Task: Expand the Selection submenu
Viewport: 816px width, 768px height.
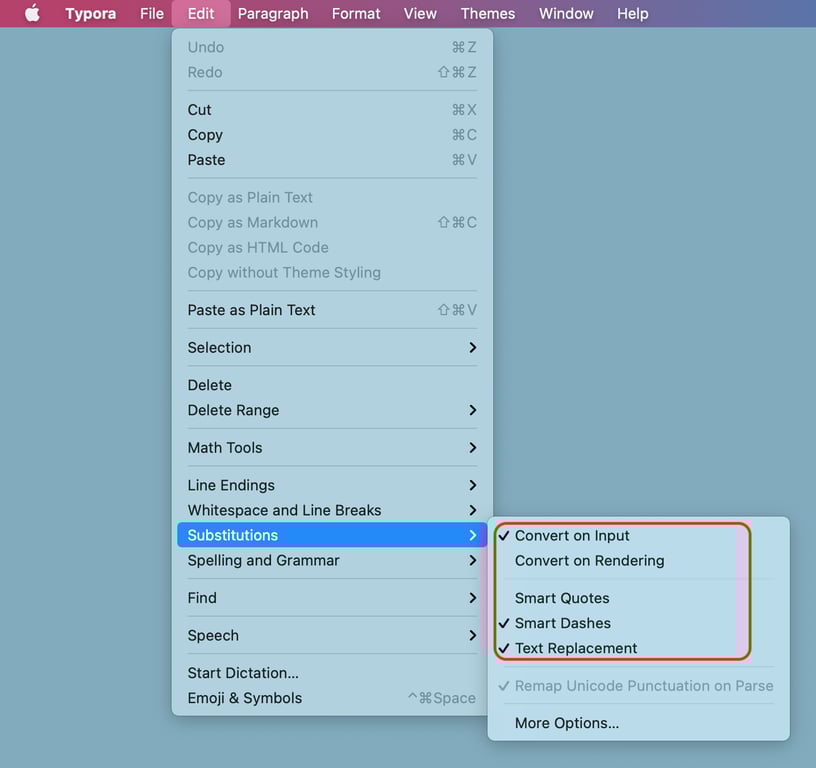Action: pyautogui.click(x=332, y=348)
